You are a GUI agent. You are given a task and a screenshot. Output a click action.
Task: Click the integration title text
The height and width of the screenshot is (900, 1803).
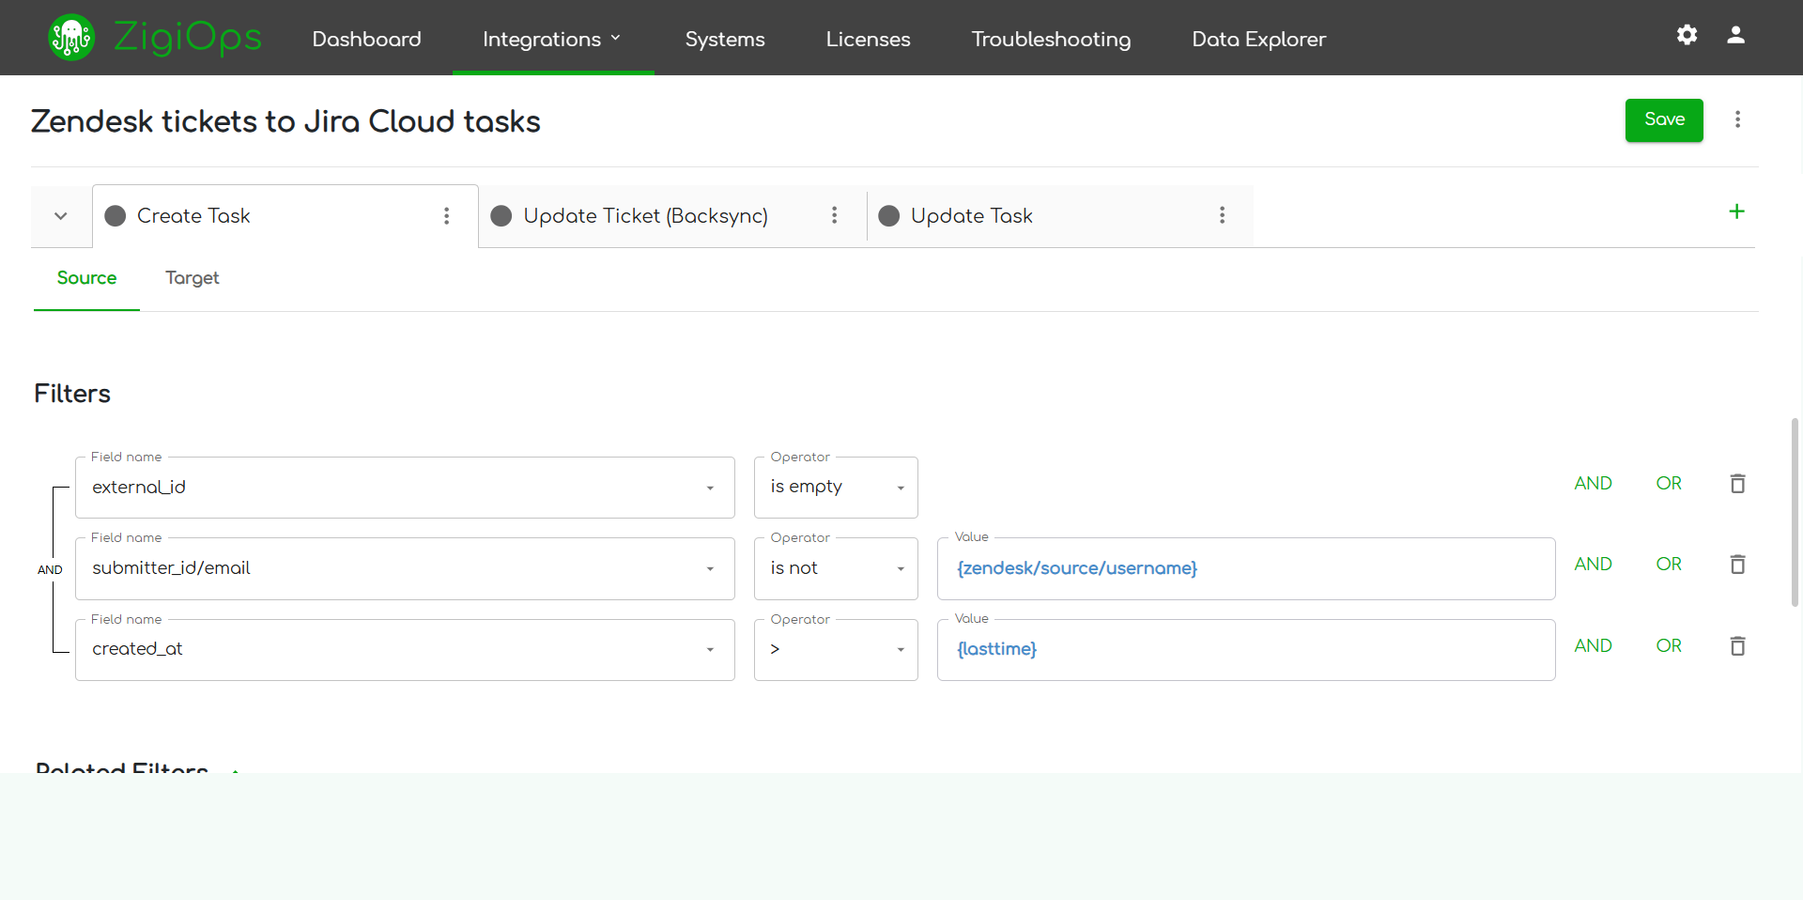[x=286, y=122]
